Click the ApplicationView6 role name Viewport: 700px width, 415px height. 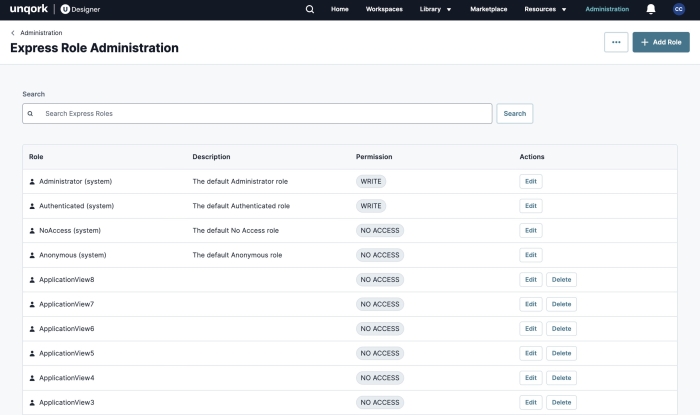tap(67, 328)
